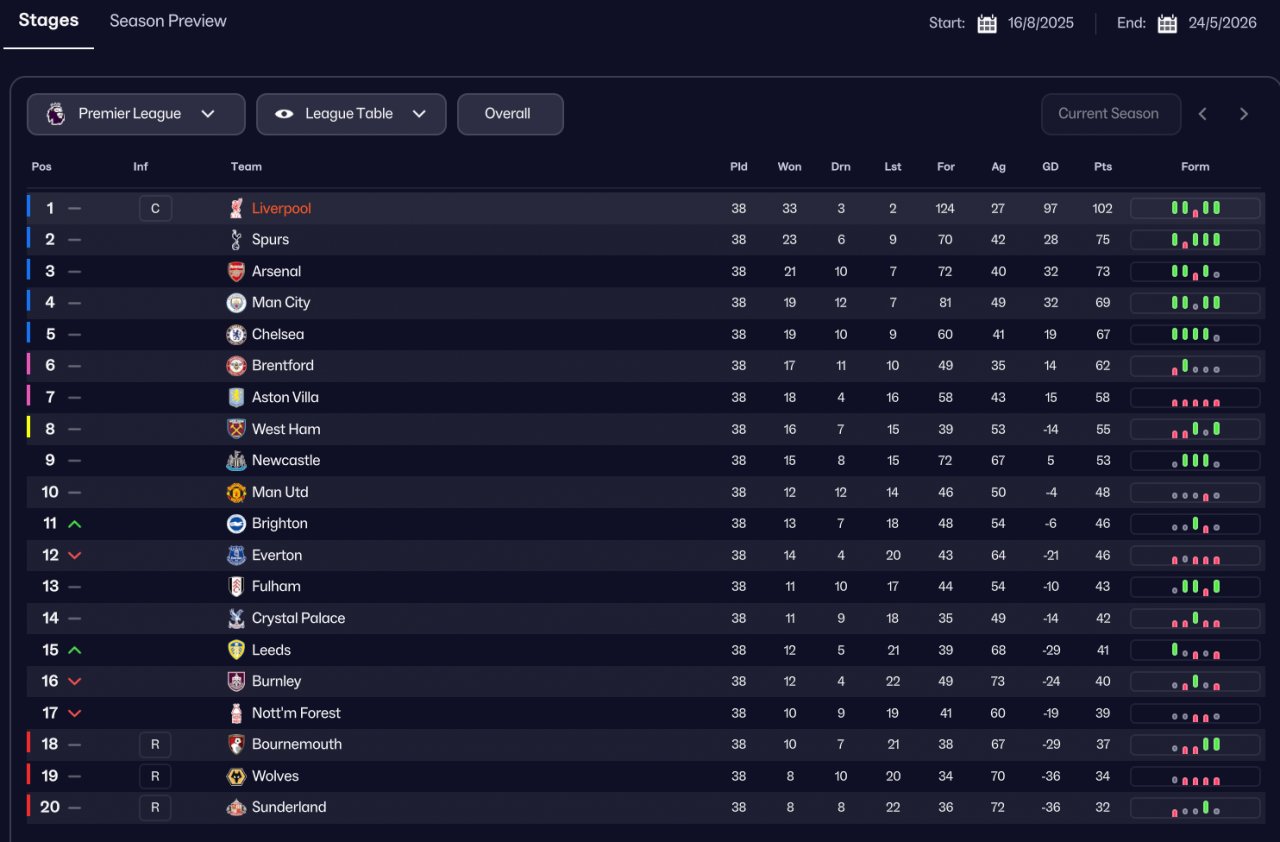This screenshot has height=842, width=1280.
Task: Click the Chelsea club crest
Action: click(x=236, y=334)
